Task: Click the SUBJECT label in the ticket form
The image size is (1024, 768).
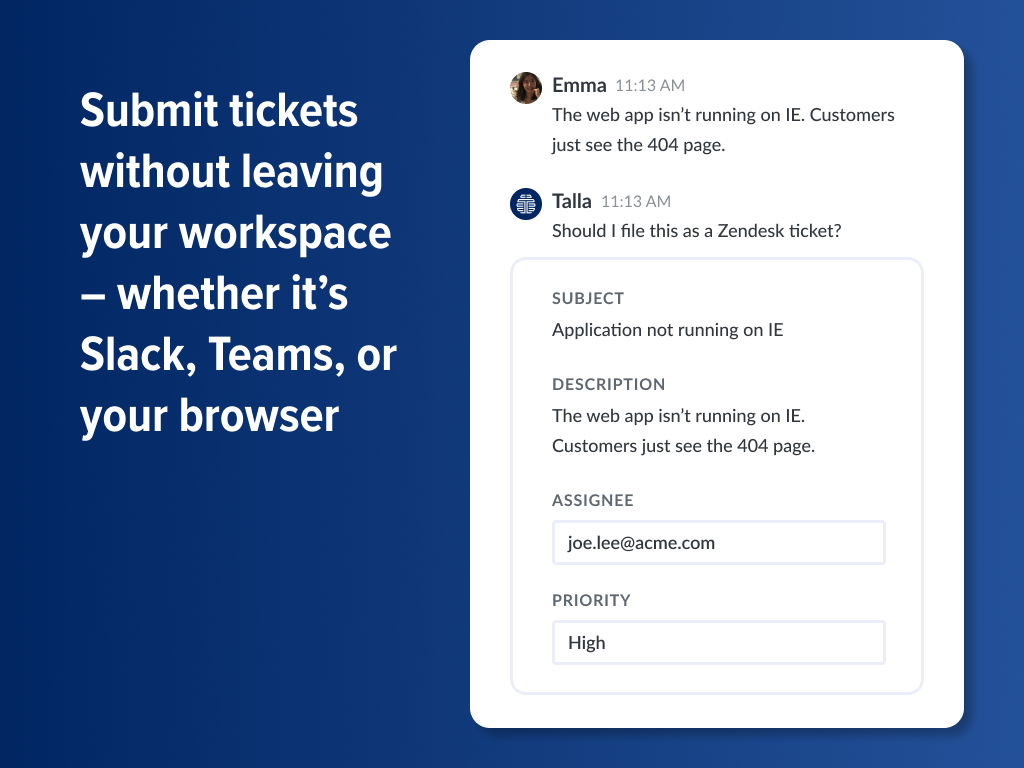Action: click(588, 298)
